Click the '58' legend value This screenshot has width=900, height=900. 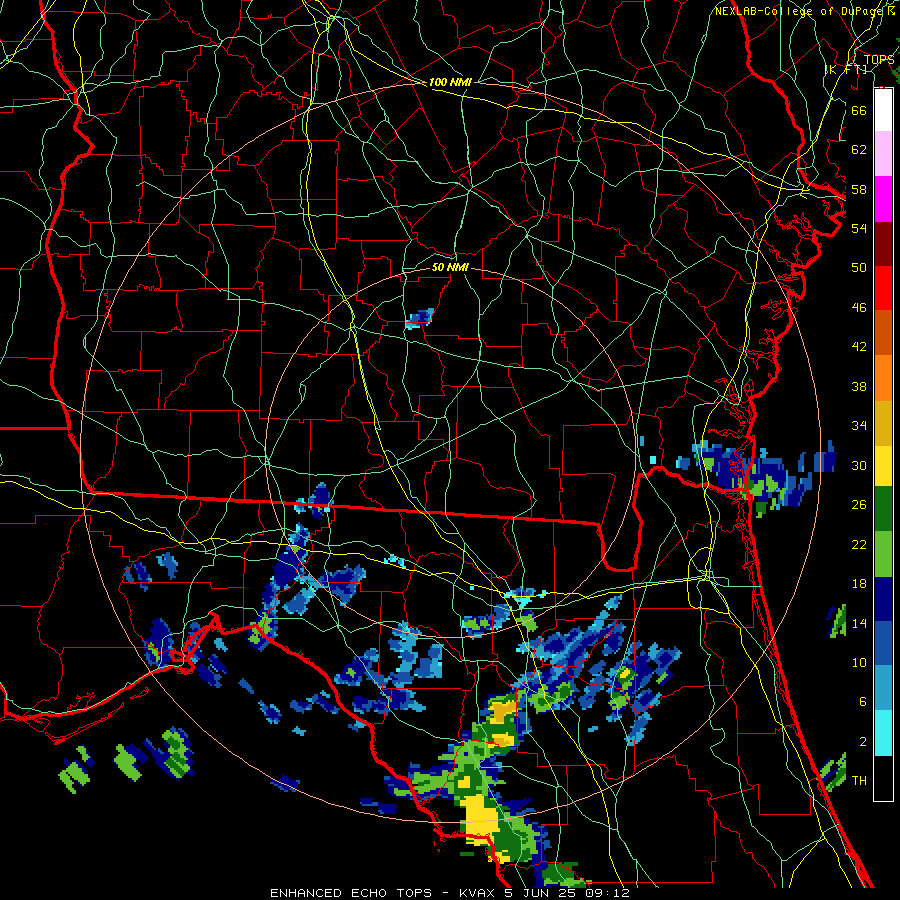coord(859,189)
